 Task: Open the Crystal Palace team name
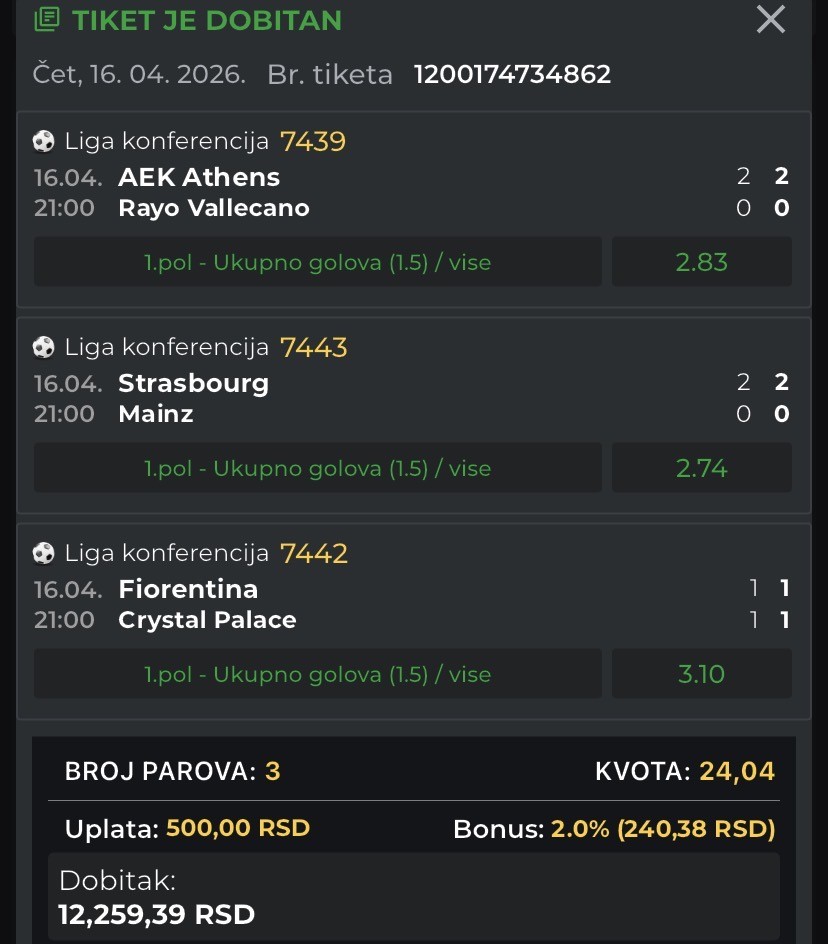[207, 620]
